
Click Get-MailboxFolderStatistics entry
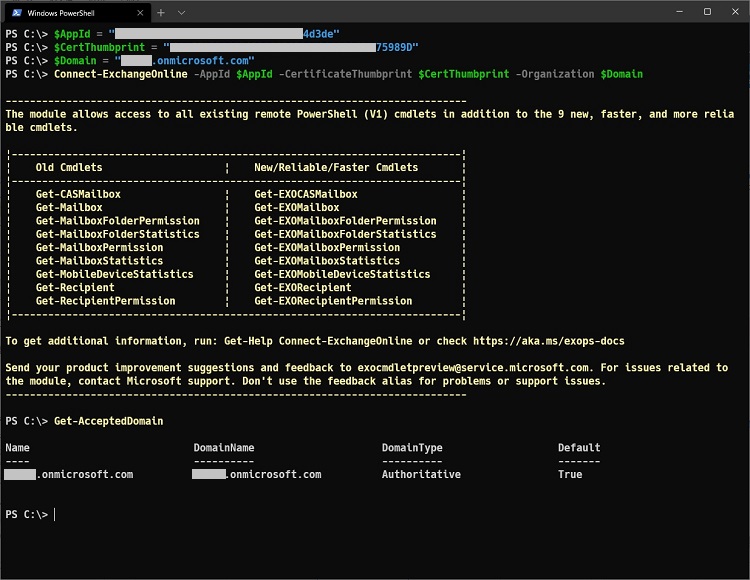pos(118,234)
